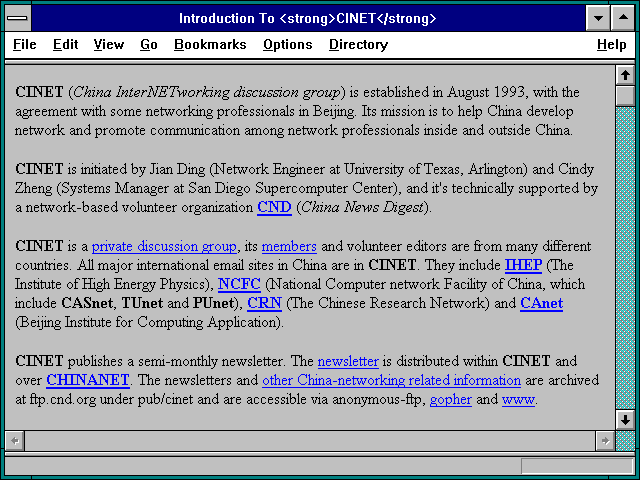Open the newsletter link
640x480 pixels.
tap(348, 361)
